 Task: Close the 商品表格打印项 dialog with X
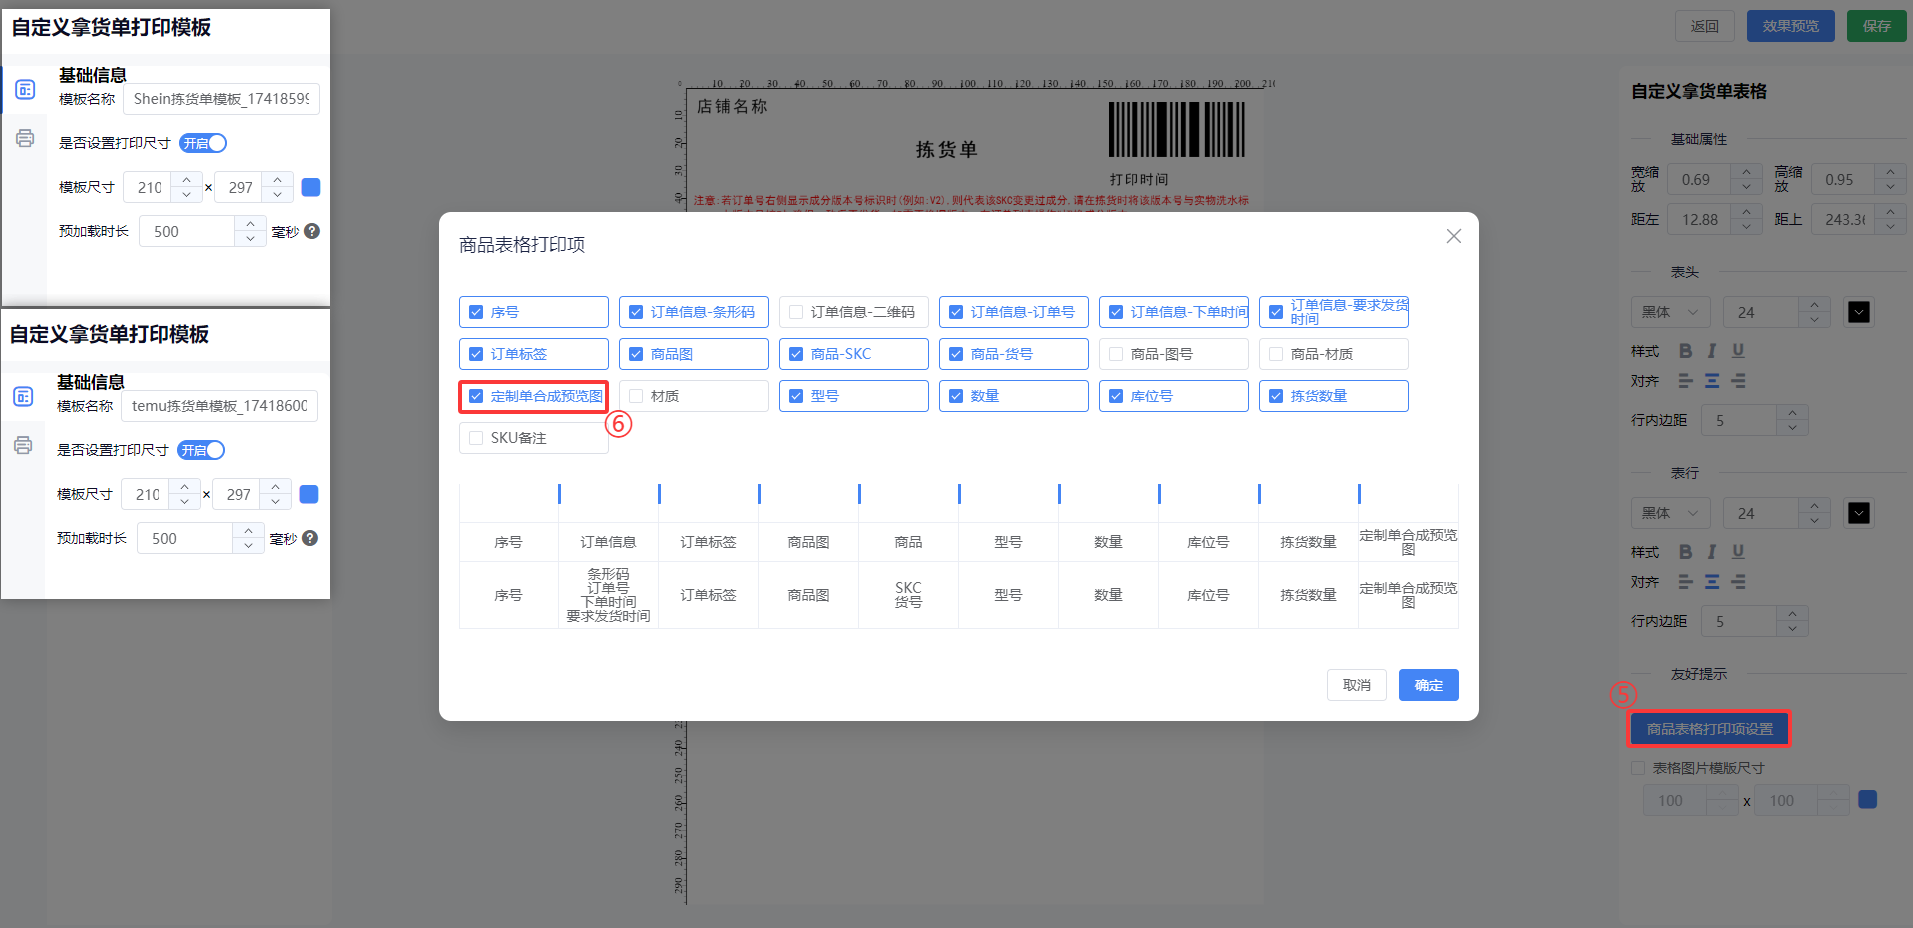(x=1453, y=236)
